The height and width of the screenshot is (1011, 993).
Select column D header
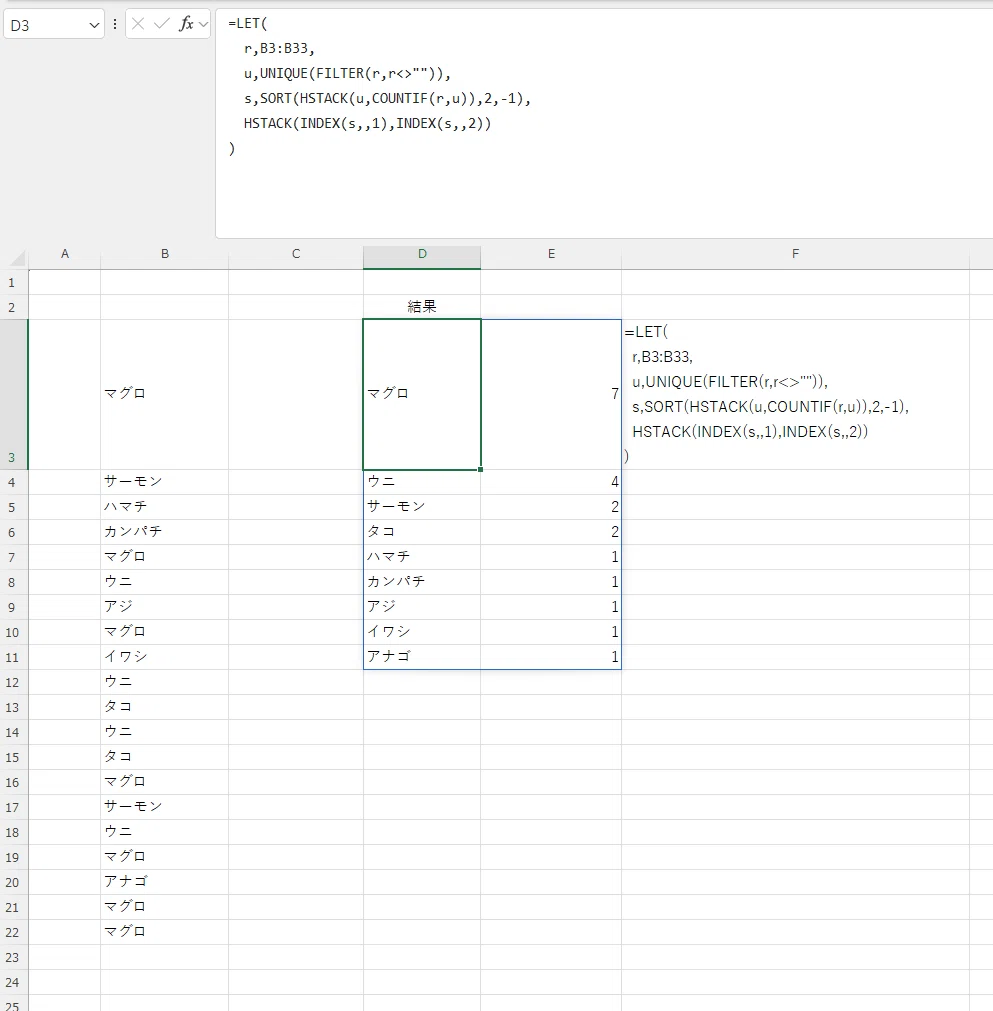(x=422, y=254)
